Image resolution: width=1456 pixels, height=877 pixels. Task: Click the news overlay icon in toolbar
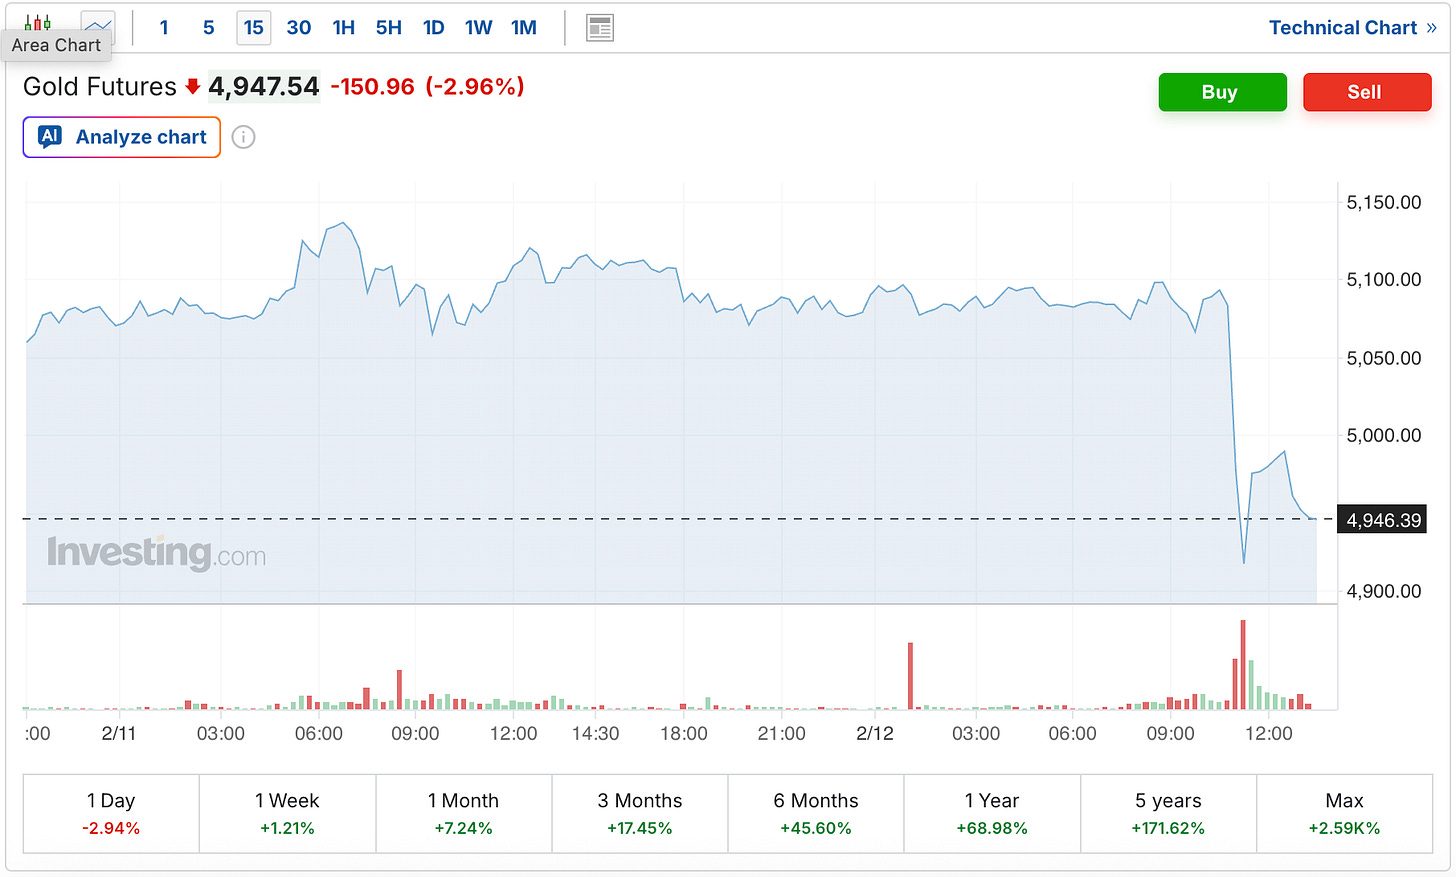point(600,28)
